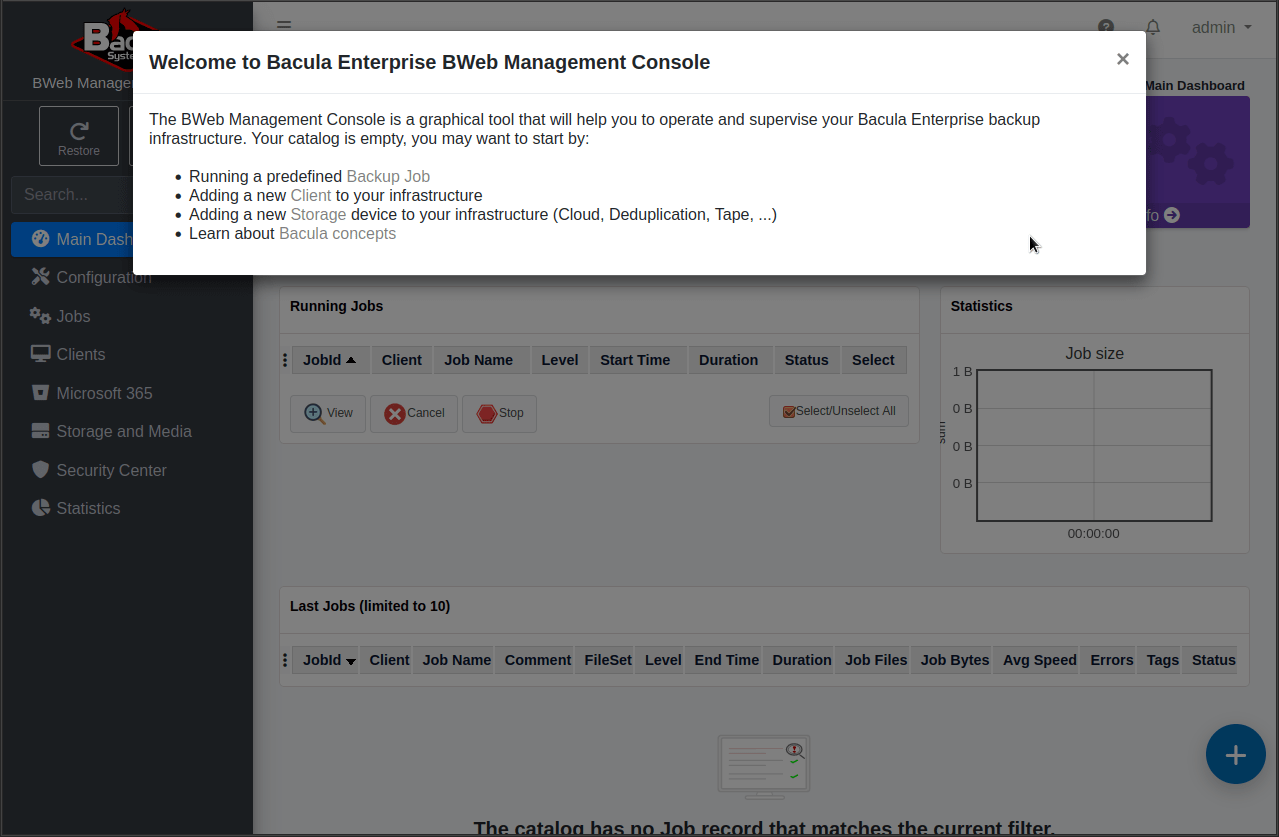This screenshot has height=837, width=1279.
Task: Focus the sidebar Search field
Action: click(72, 195)
